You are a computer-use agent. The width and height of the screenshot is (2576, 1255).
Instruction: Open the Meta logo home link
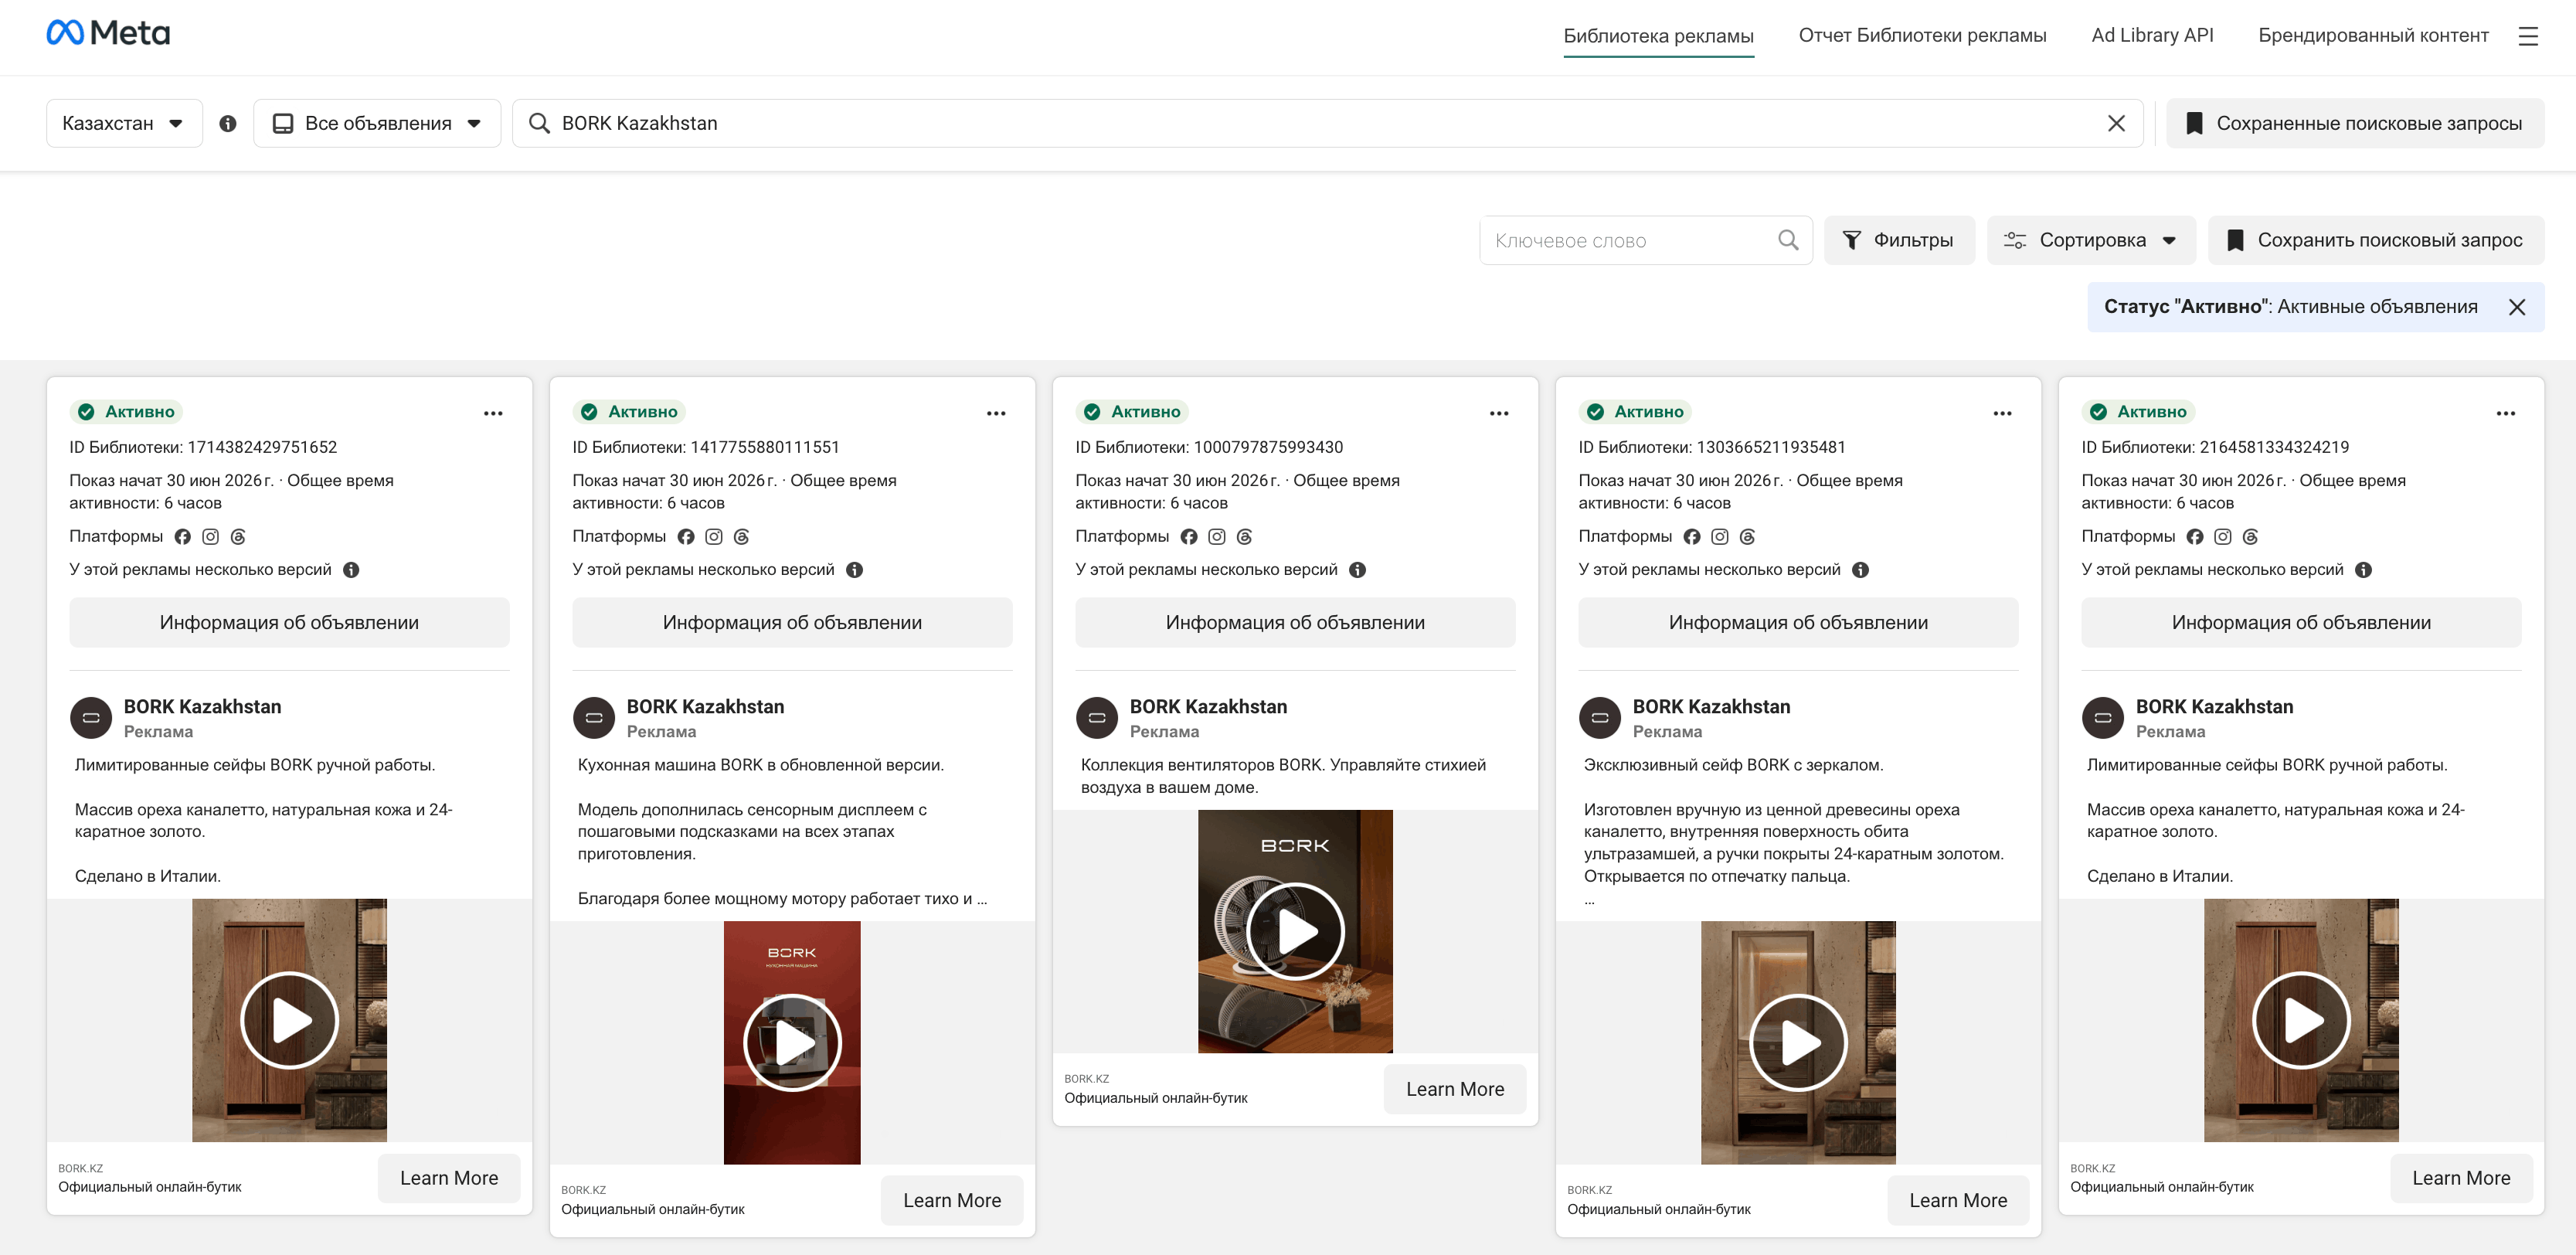(108, 33)
